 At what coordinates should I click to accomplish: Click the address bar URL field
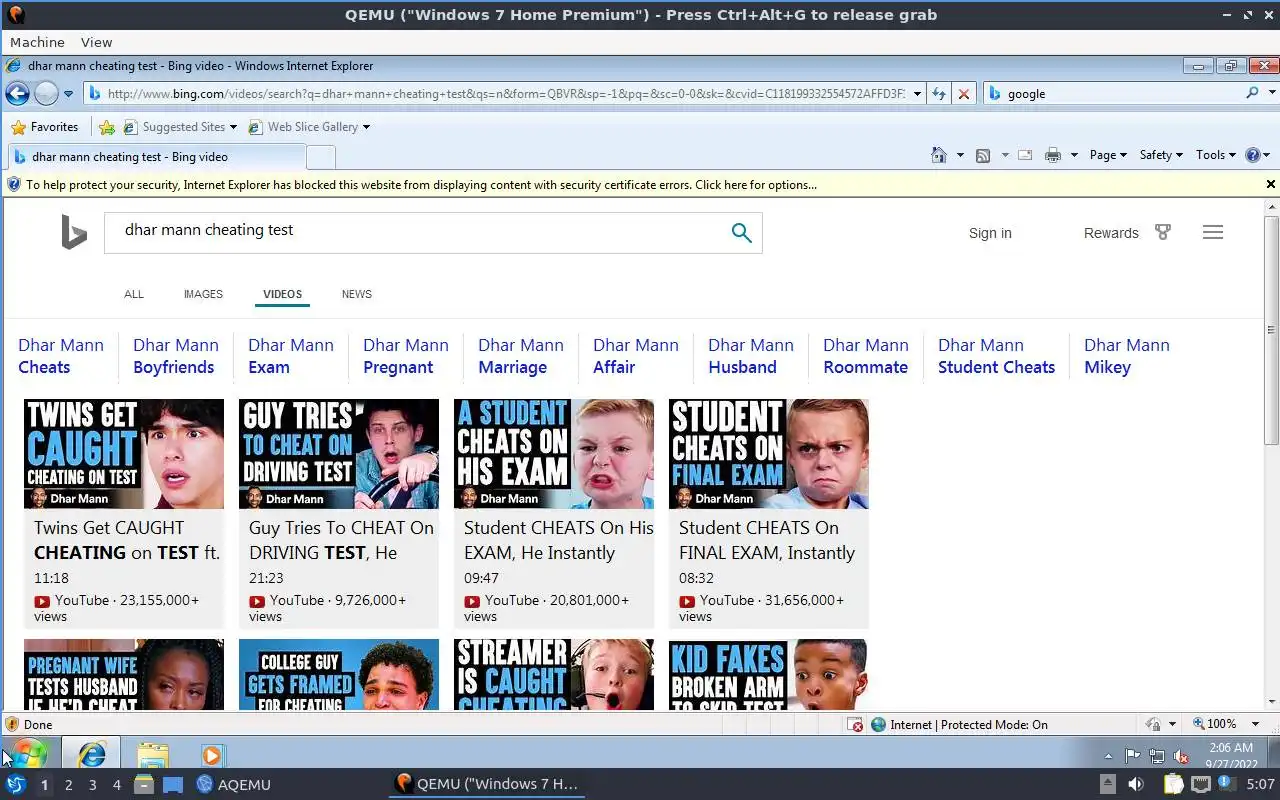505,94
